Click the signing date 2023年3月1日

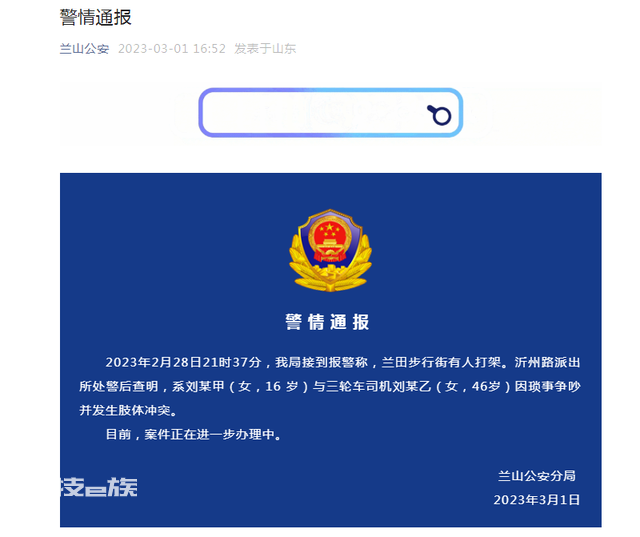[x=537, y=500]
